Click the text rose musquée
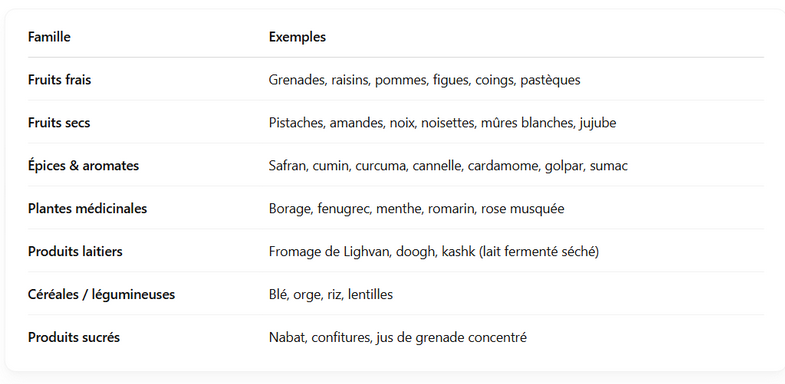Screen dimensions: 785x384 click(x=523, y=209)
